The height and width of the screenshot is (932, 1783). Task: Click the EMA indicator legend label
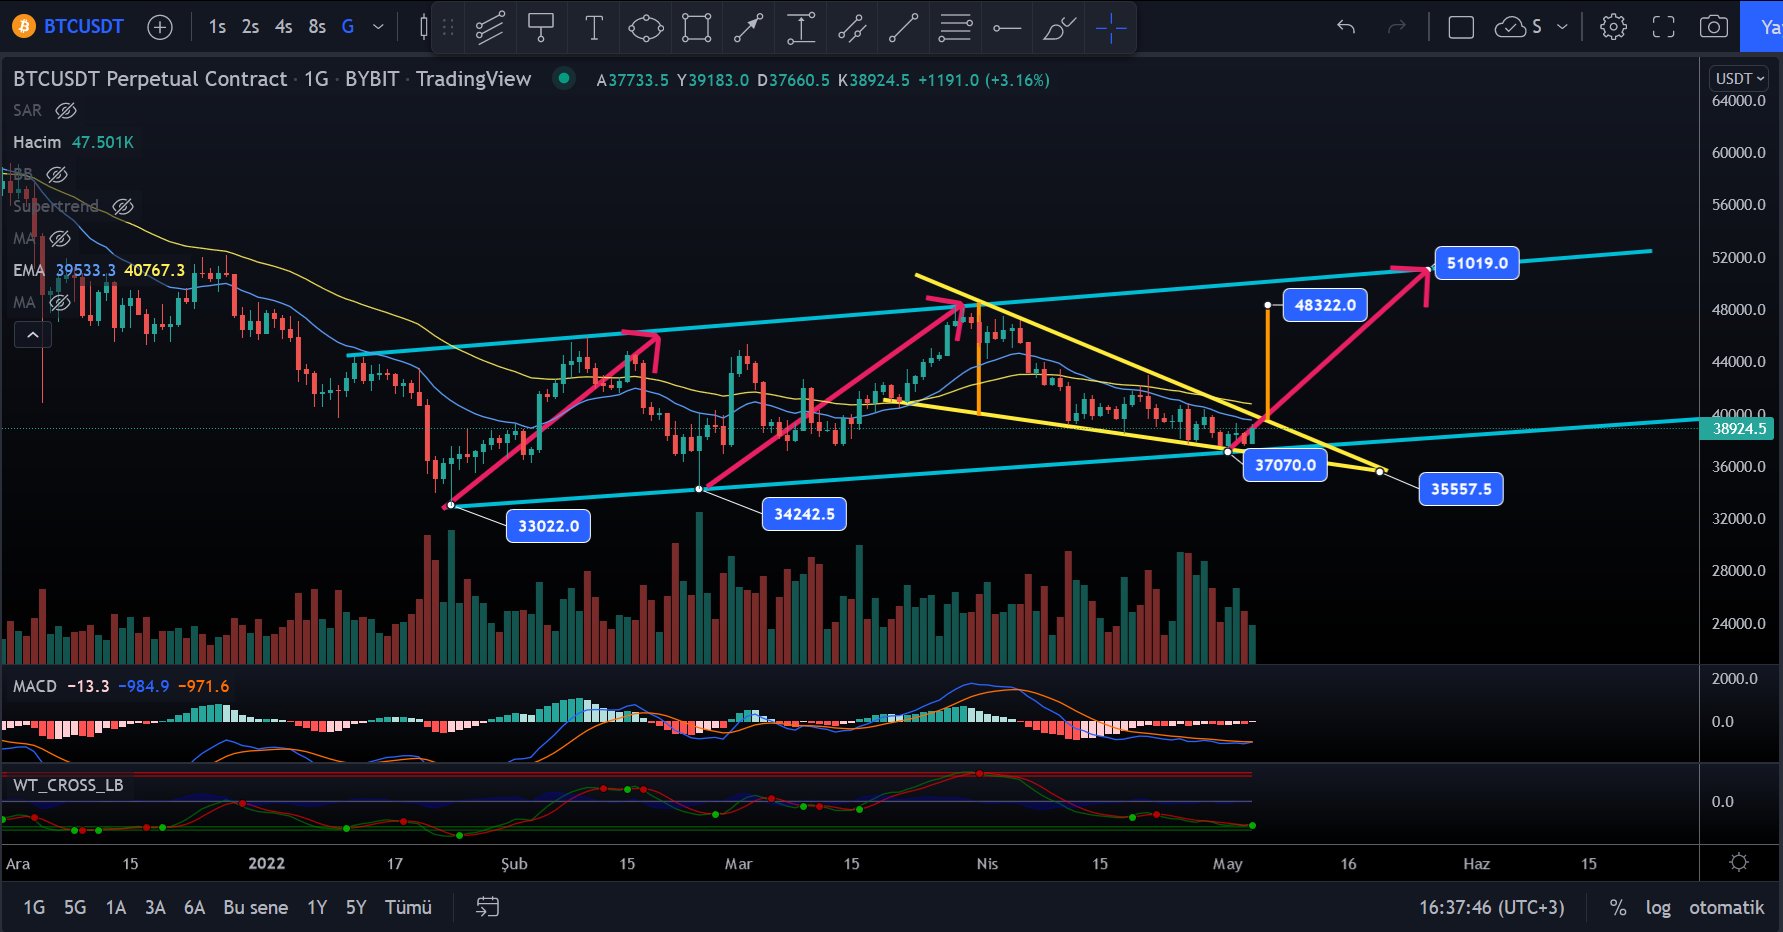29,270
